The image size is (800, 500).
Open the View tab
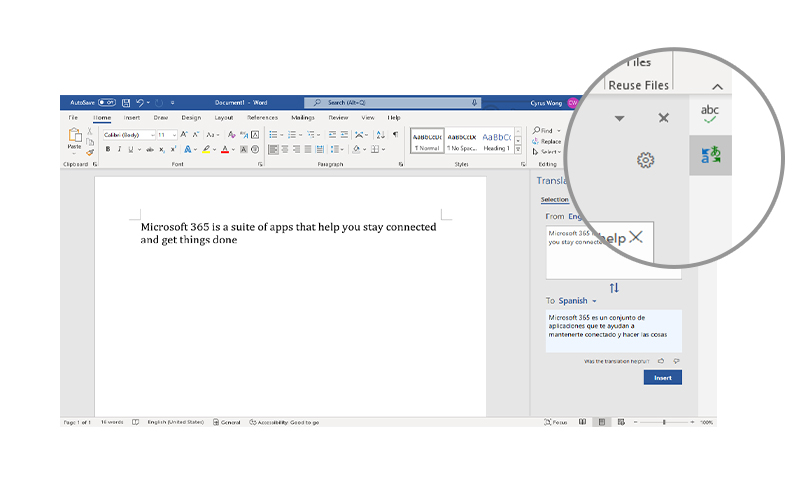click(x=368, y=118)
